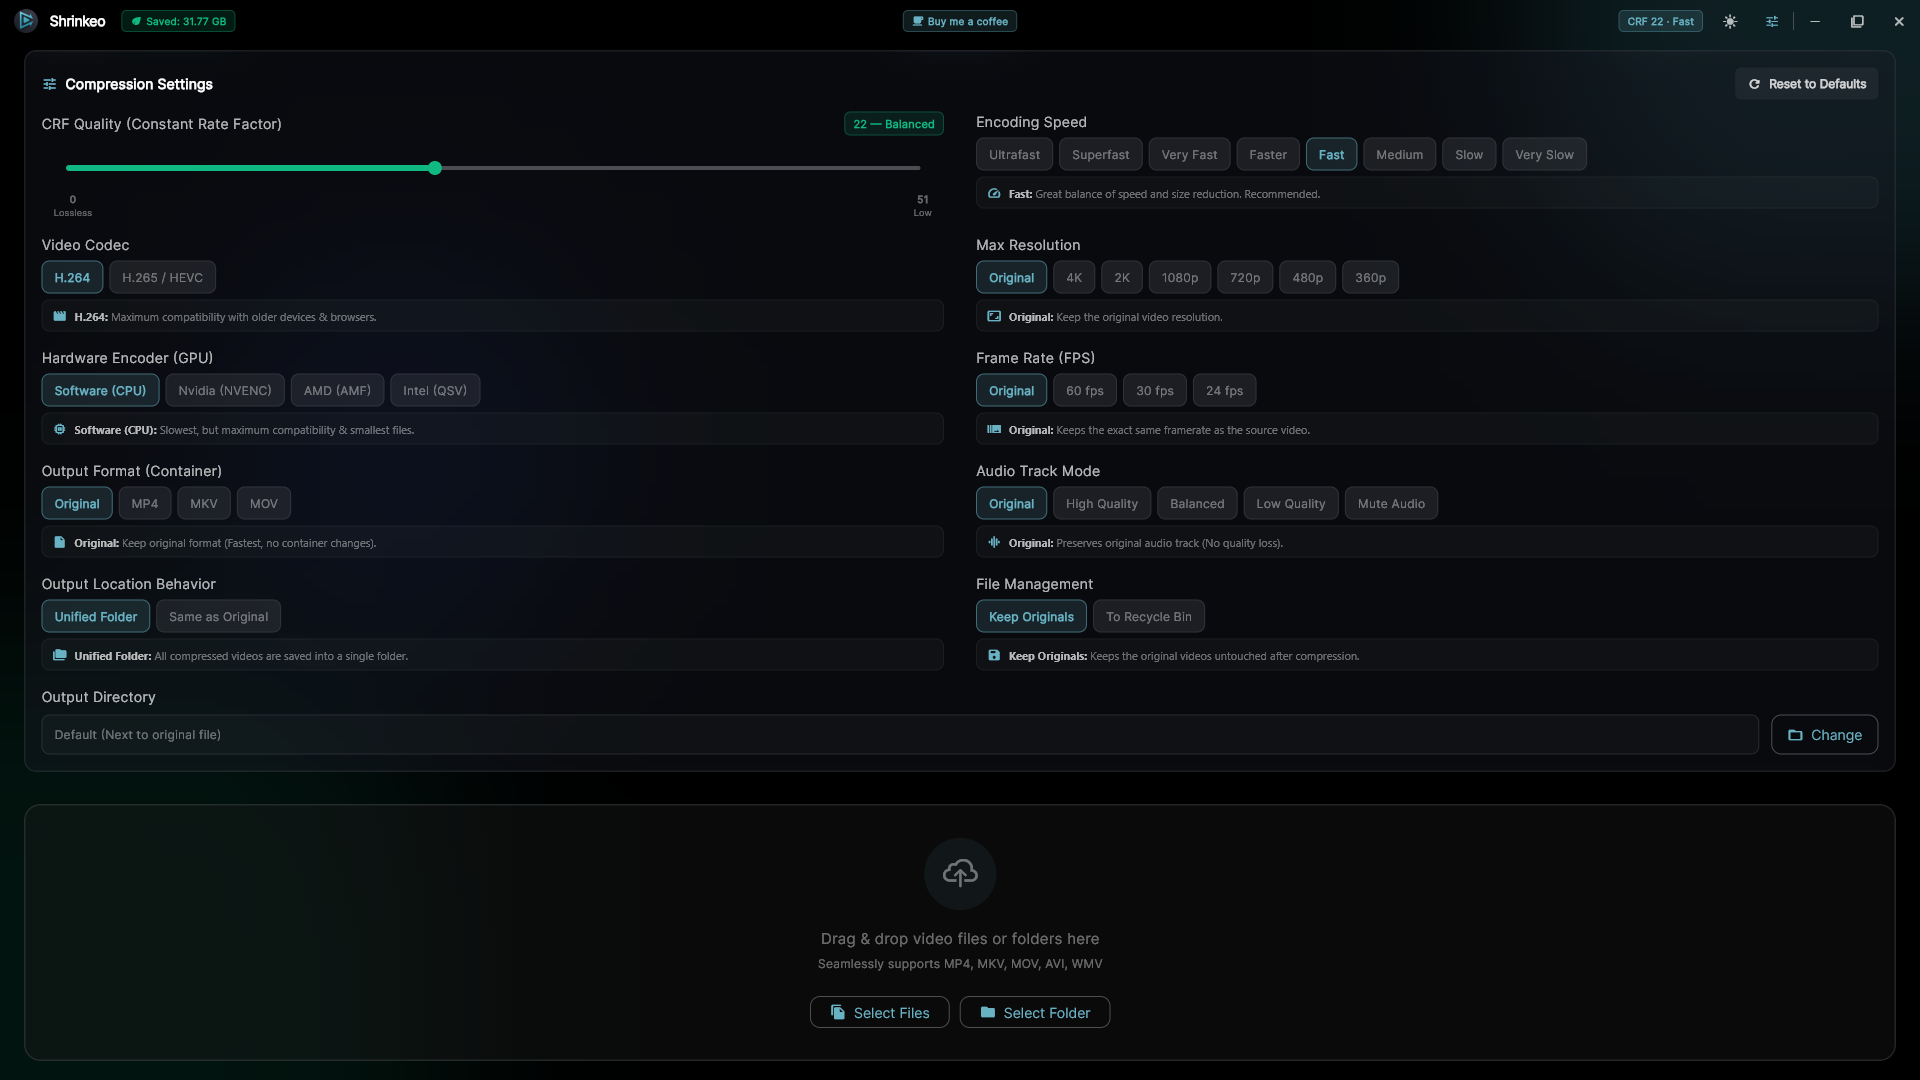Select Same as Original output location
Viewport: 1920px width, 1080px height.
(219, 616)
